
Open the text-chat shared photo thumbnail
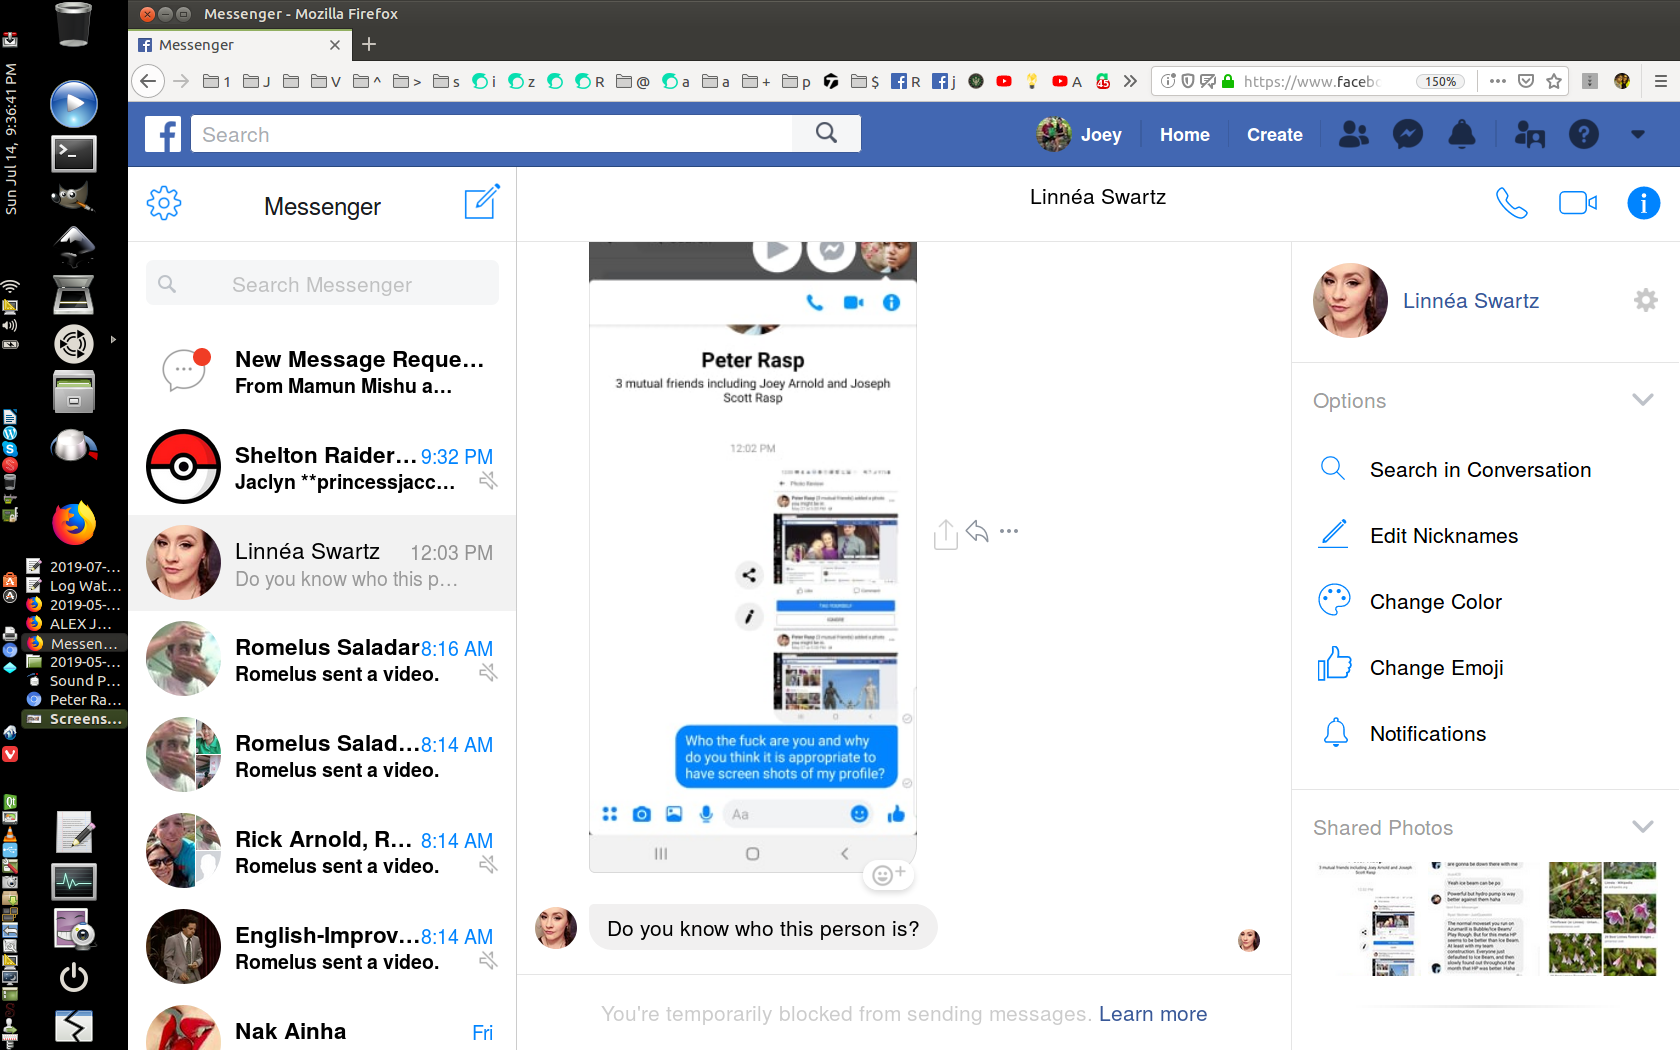(1483, 919)
